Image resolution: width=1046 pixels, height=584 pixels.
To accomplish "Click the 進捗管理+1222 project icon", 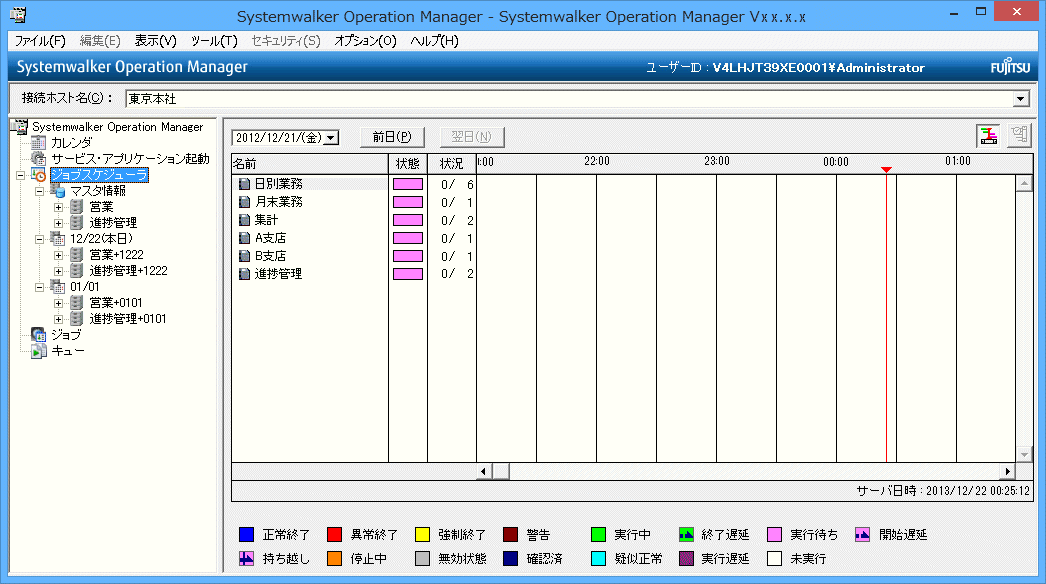I will (x=77, y=271).
